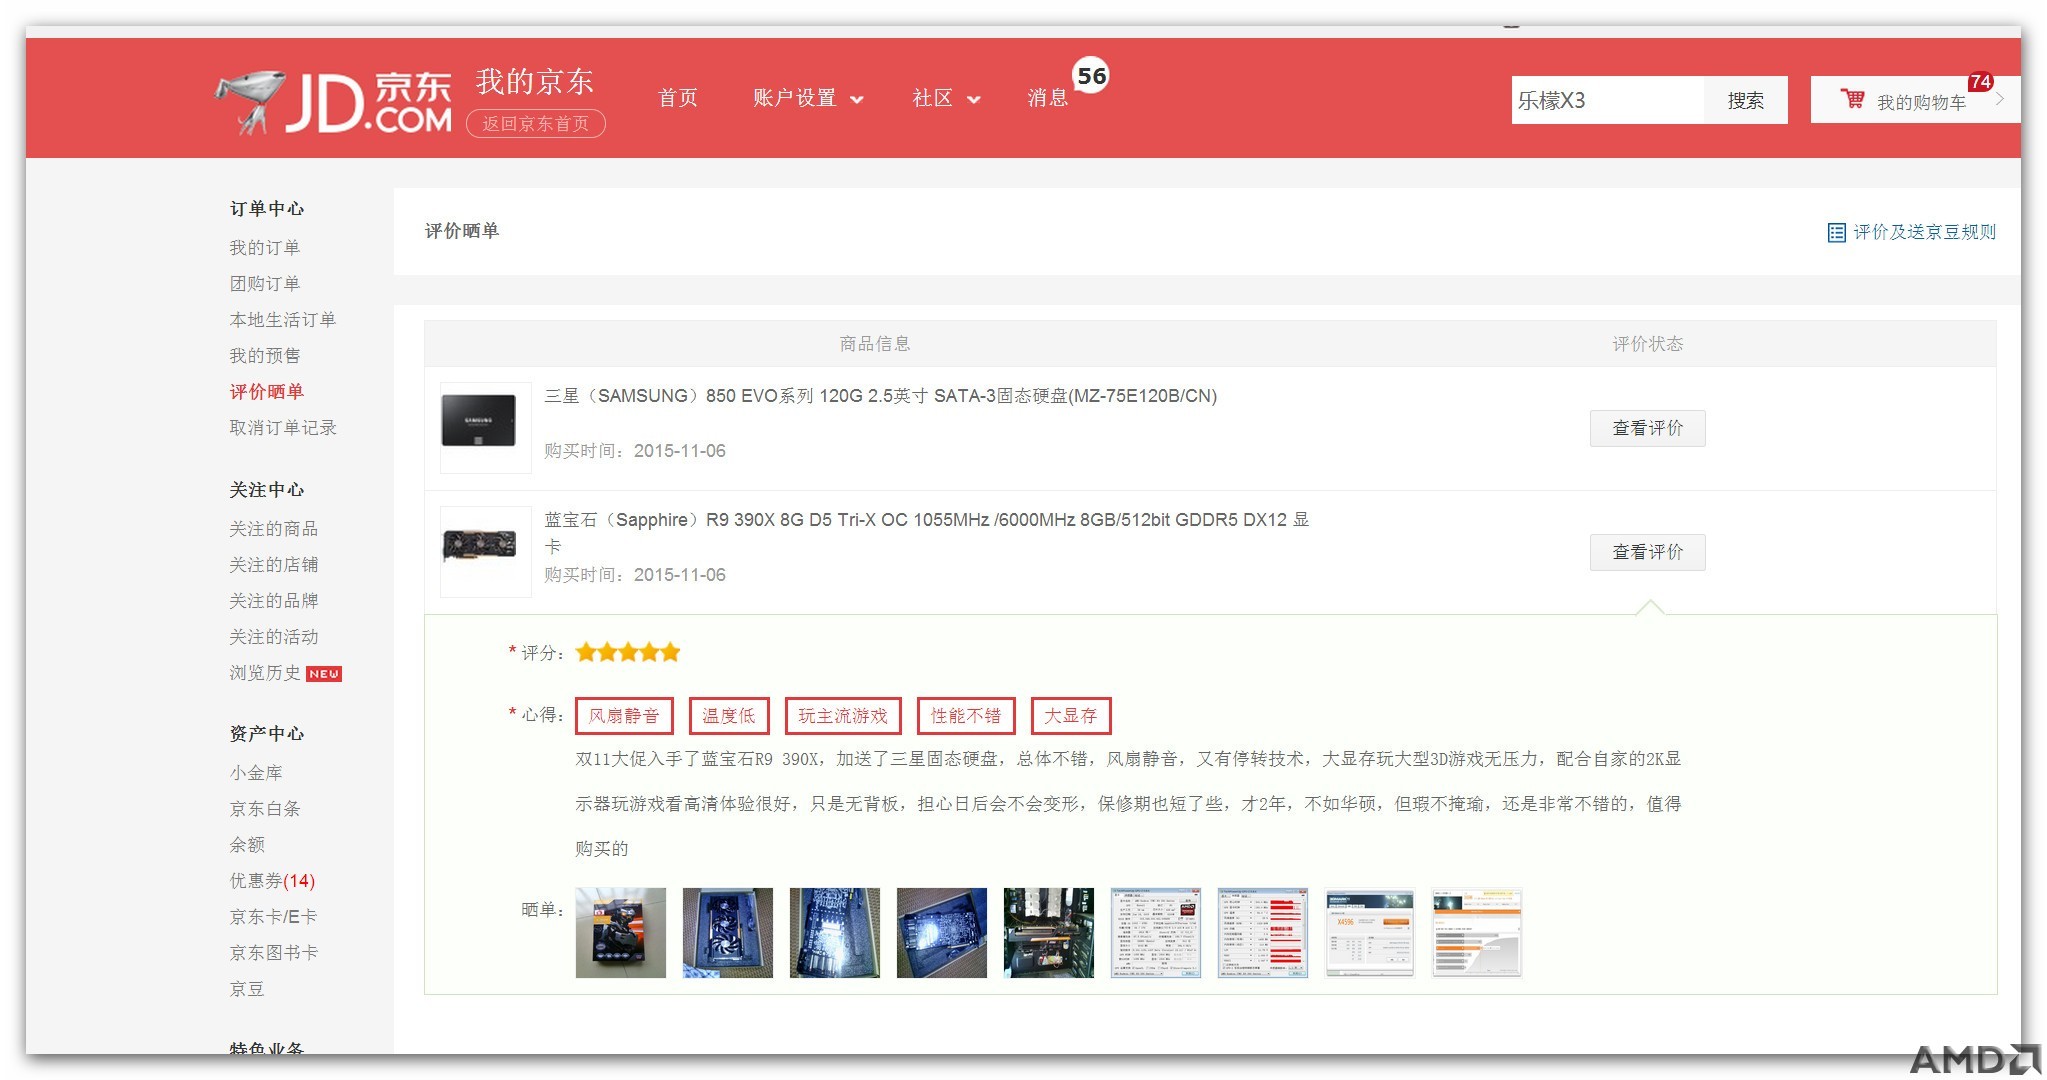Click the search input field

click(1608, 100)
